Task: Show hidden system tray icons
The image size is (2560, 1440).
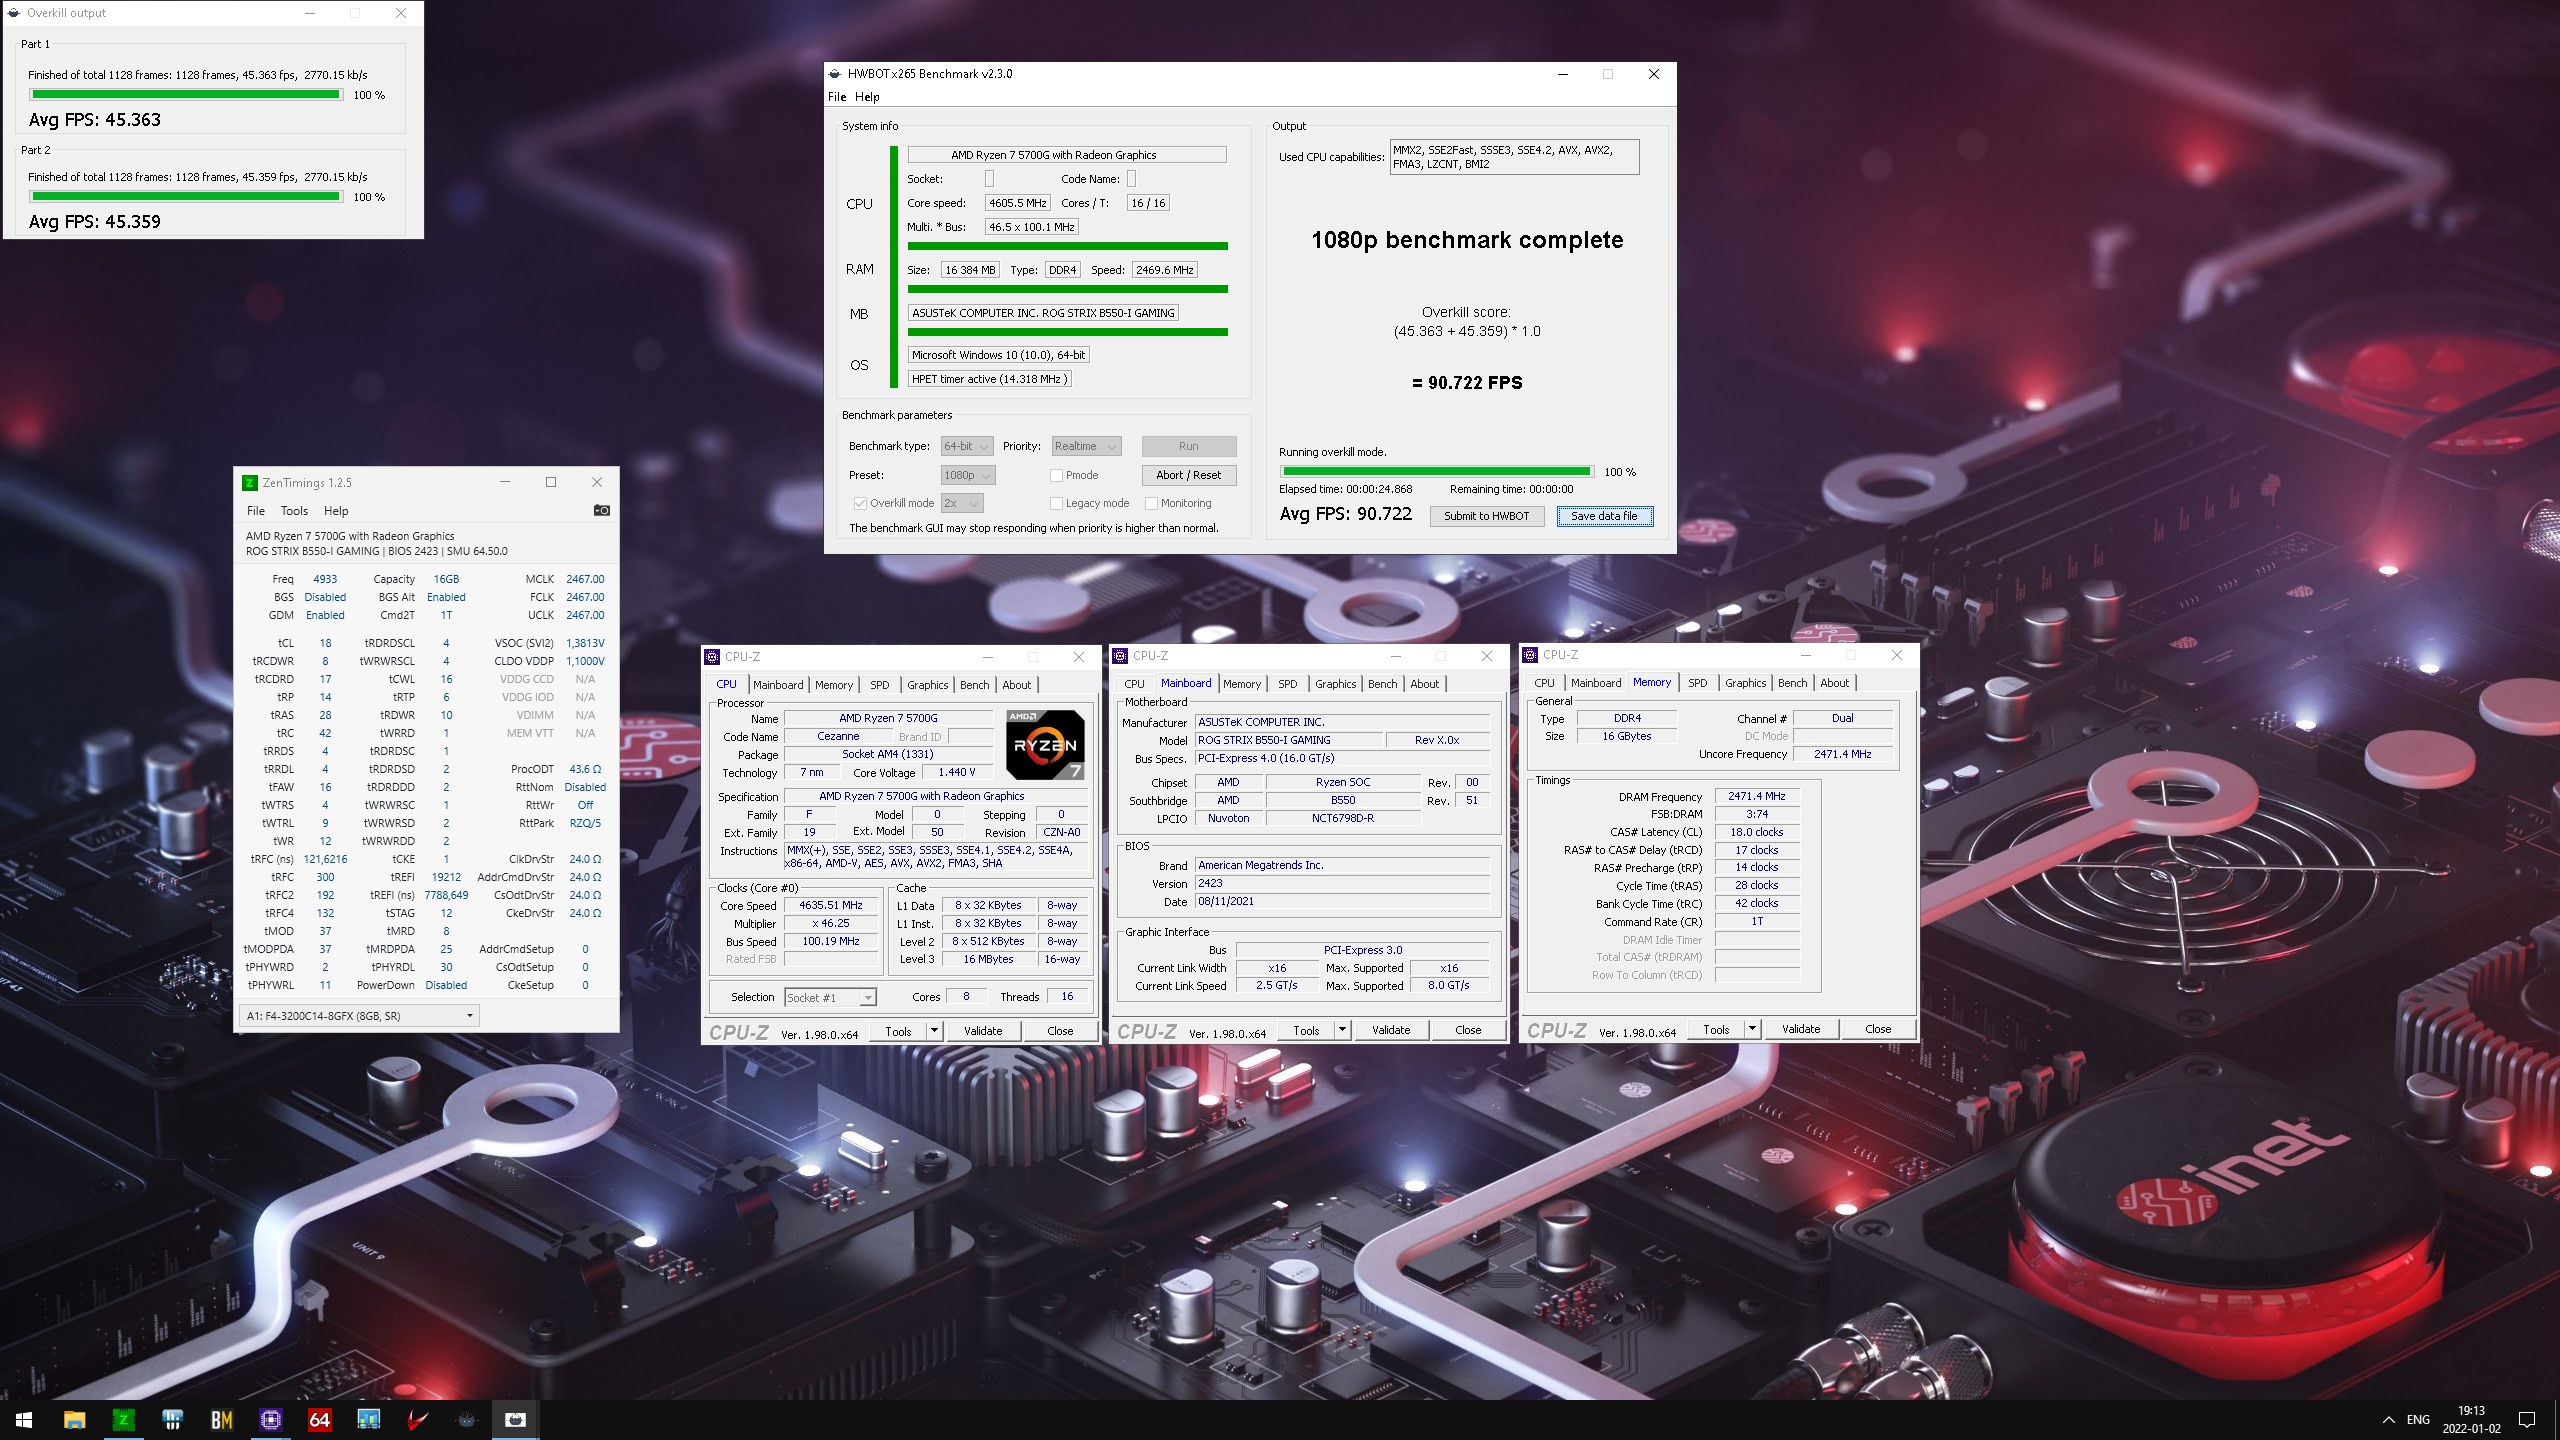Action: 2388,1419
